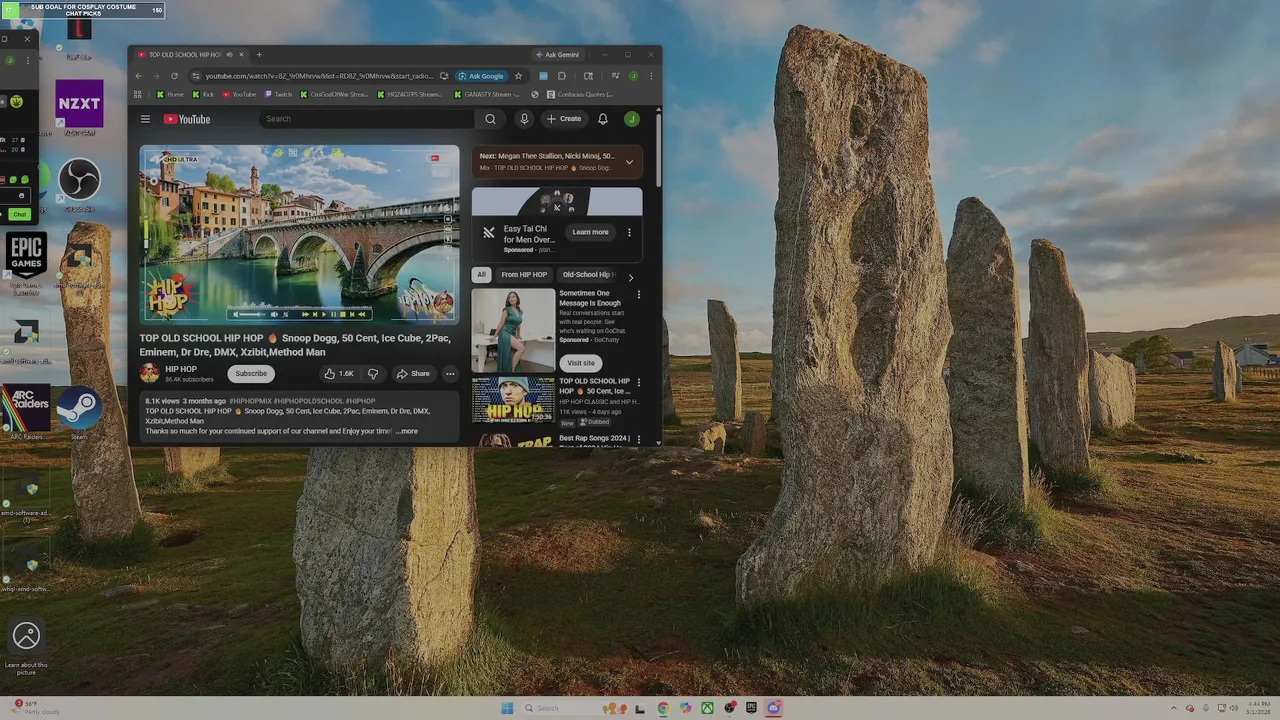
Task: Open the Kick bookmark
Action: point(203,95)
